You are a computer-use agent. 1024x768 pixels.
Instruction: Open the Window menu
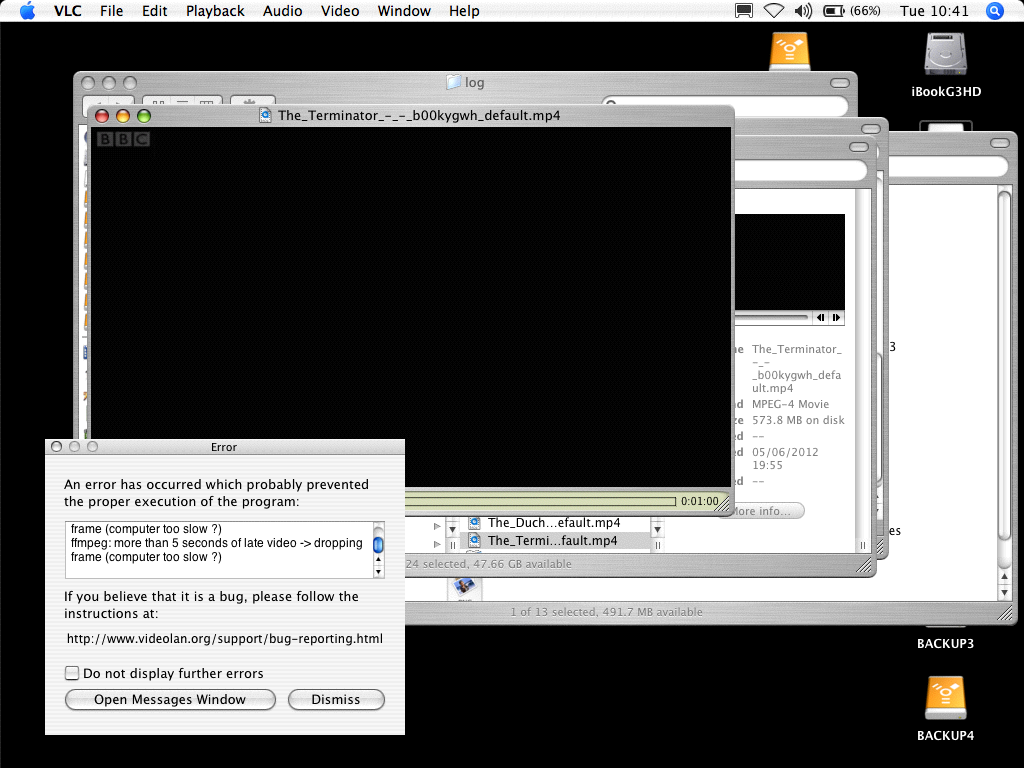[x=404, y=11]
